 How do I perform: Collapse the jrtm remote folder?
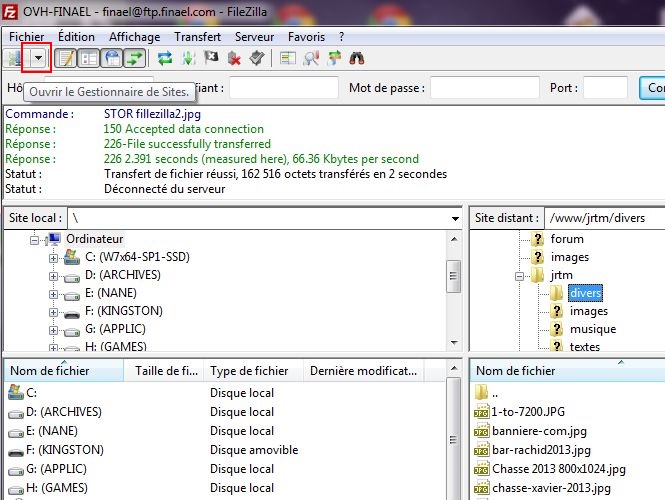[520, 275]
